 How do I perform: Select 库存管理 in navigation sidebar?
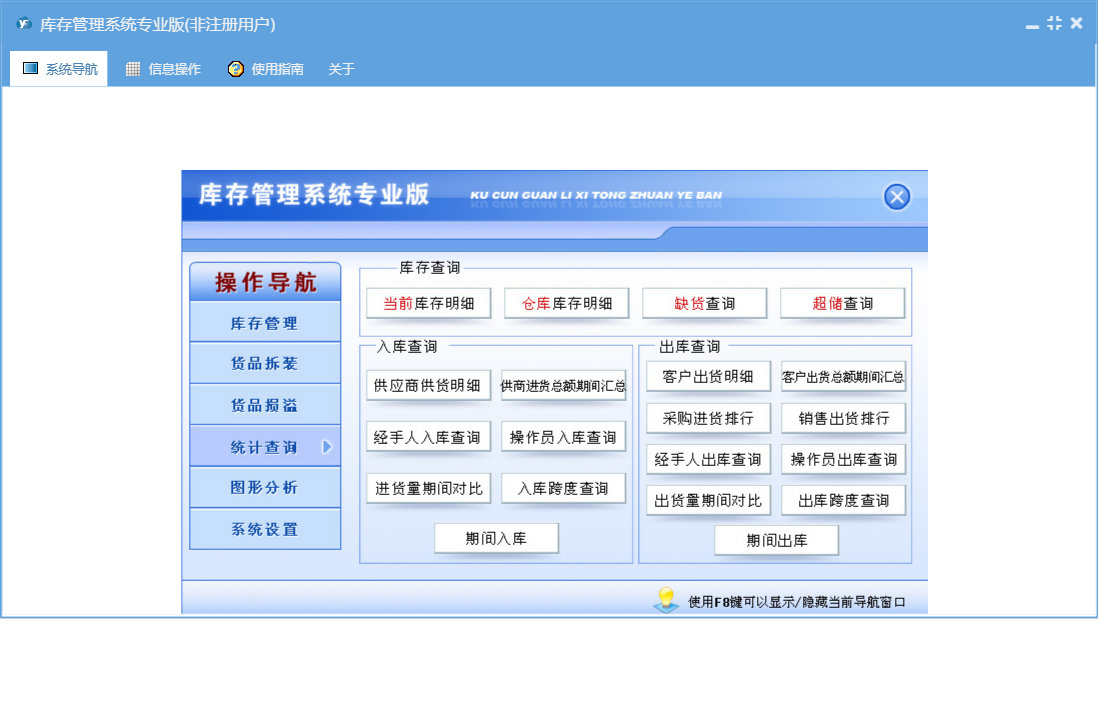265,324
